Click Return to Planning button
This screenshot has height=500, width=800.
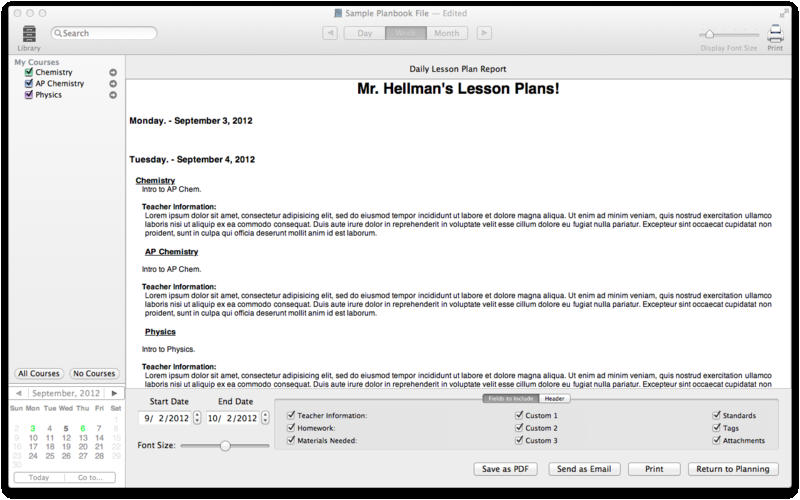click(x=733, y=469)
